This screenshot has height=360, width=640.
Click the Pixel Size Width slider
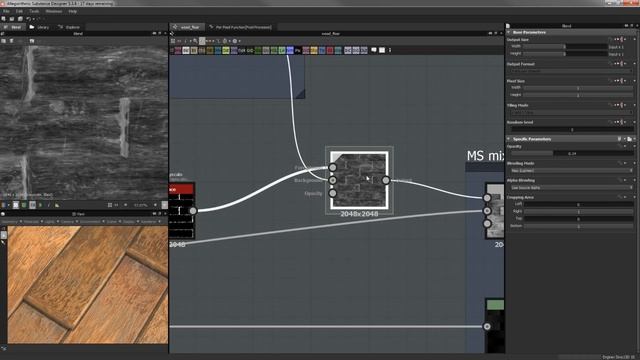click(x=578, y=88)
